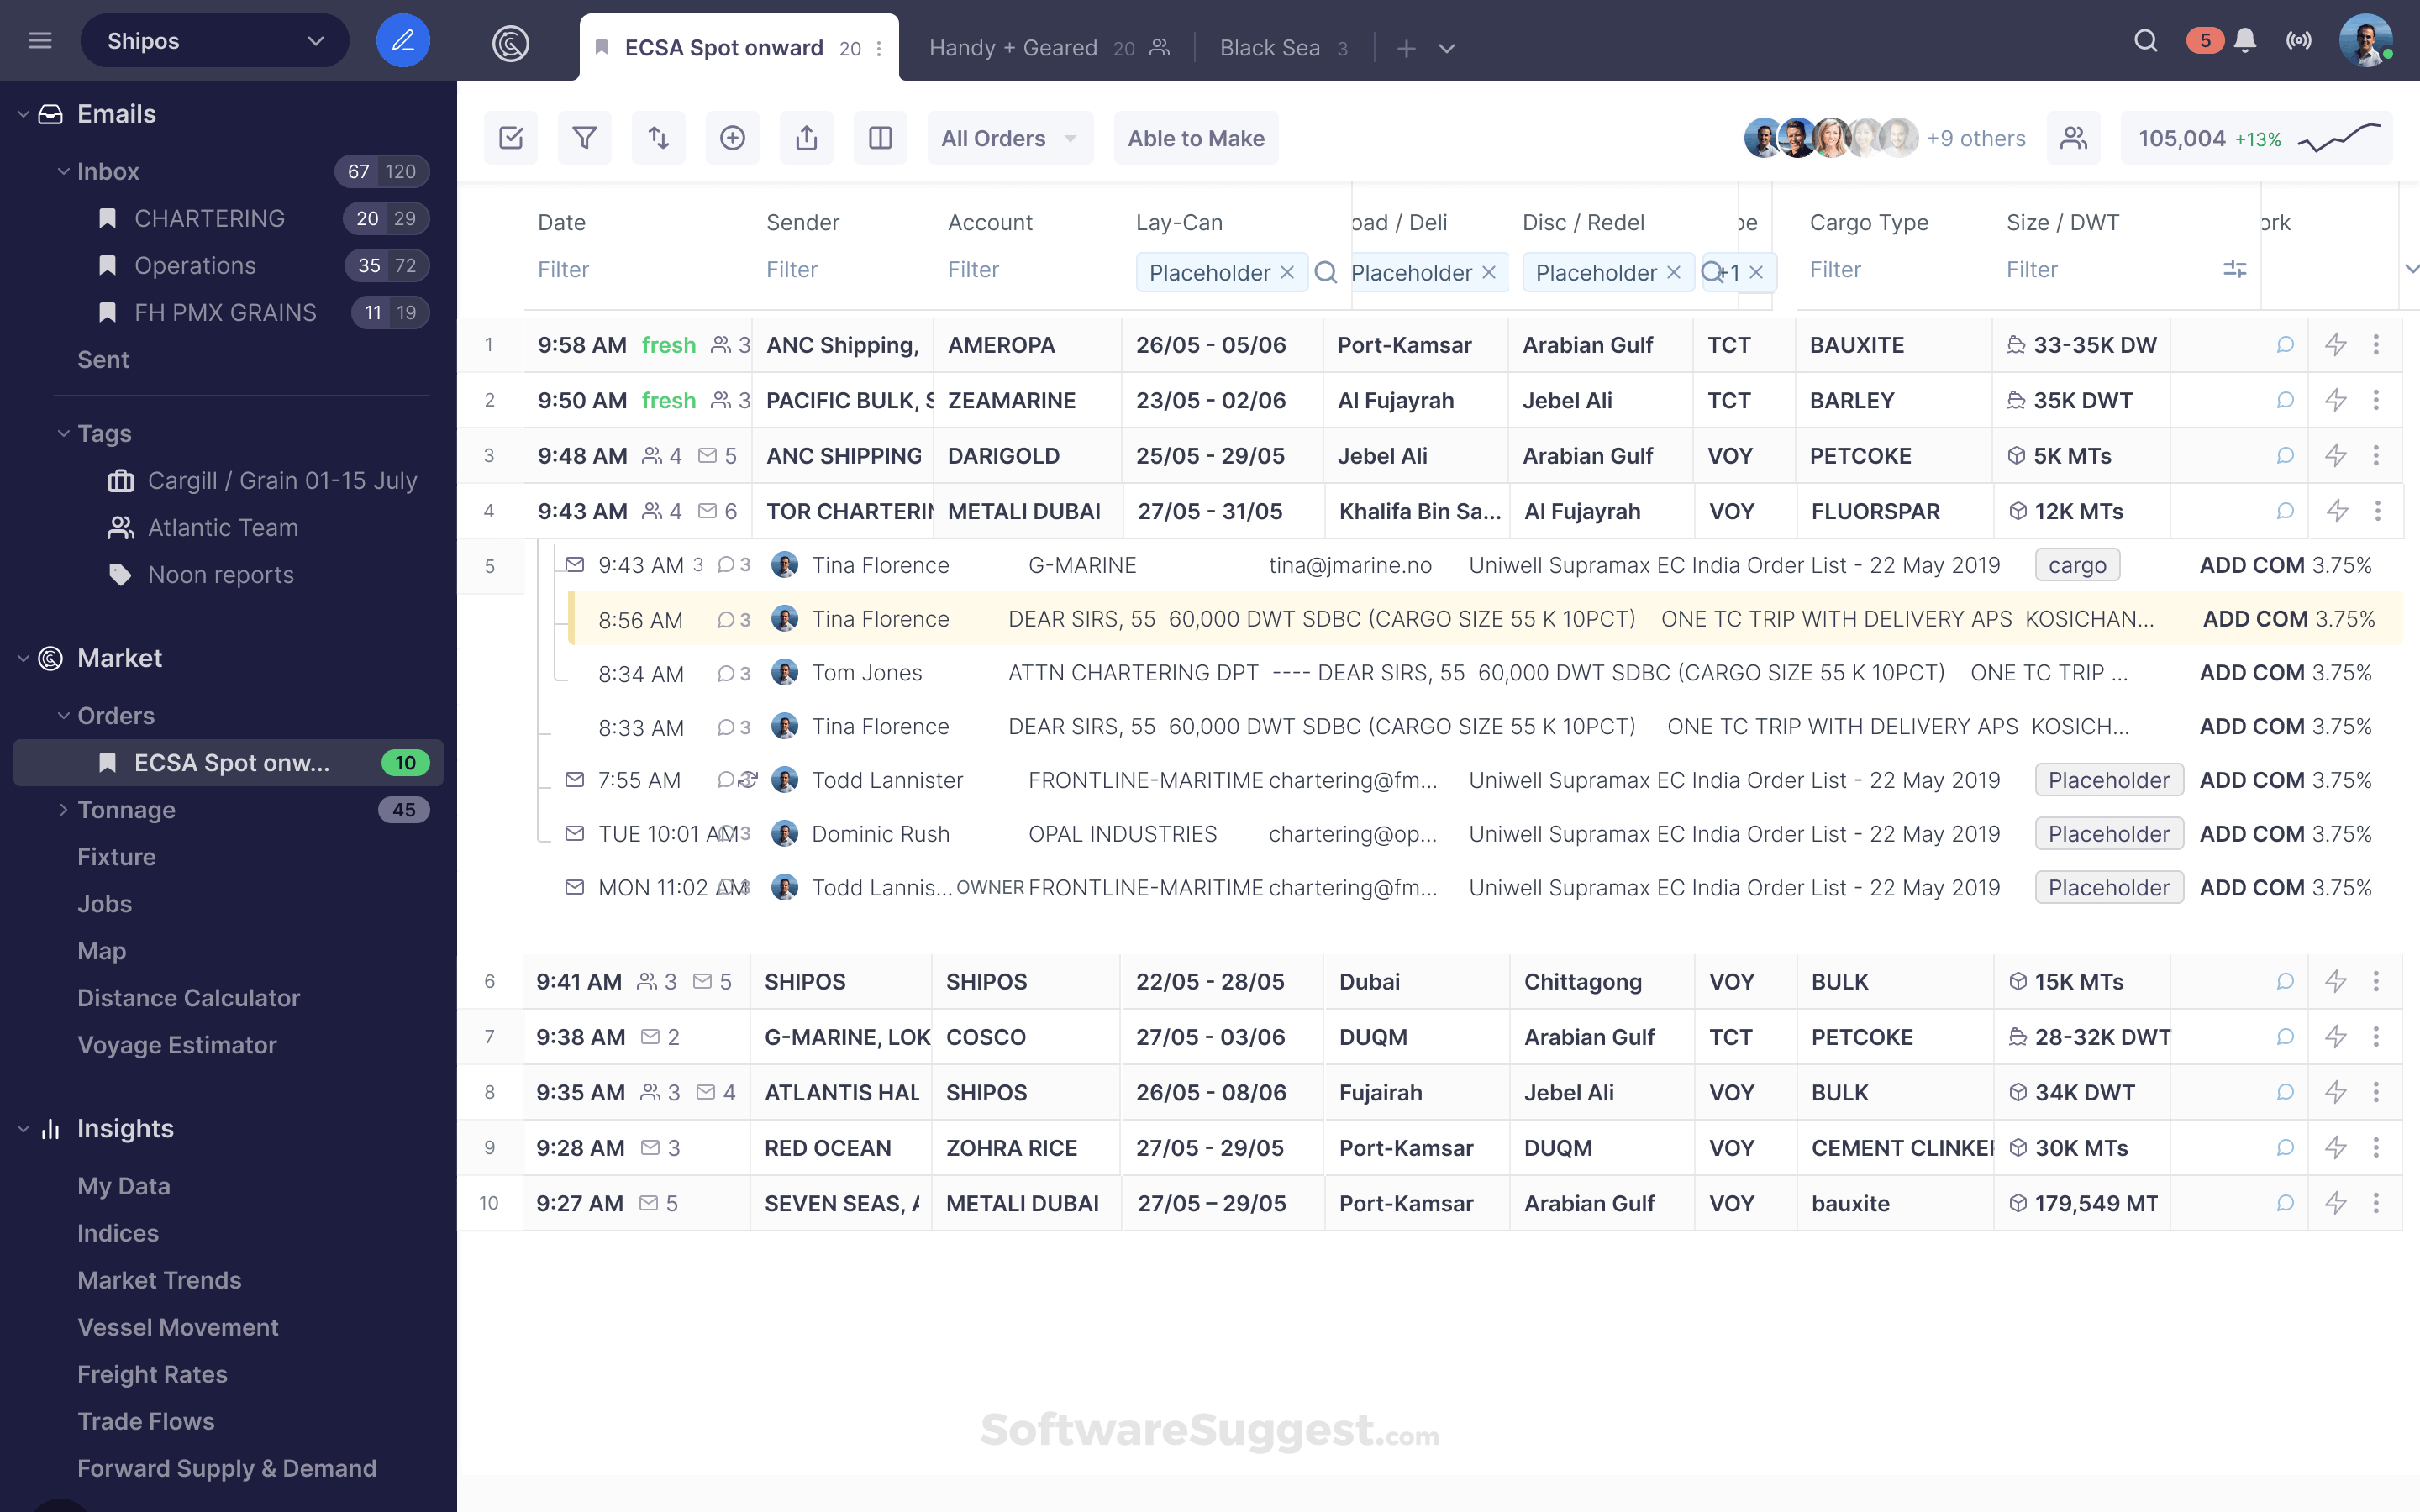This screenshot has width=2420, height=1512.
Task: Click the lightning icon on the BAUXITE row
Action: [2336, 345]
